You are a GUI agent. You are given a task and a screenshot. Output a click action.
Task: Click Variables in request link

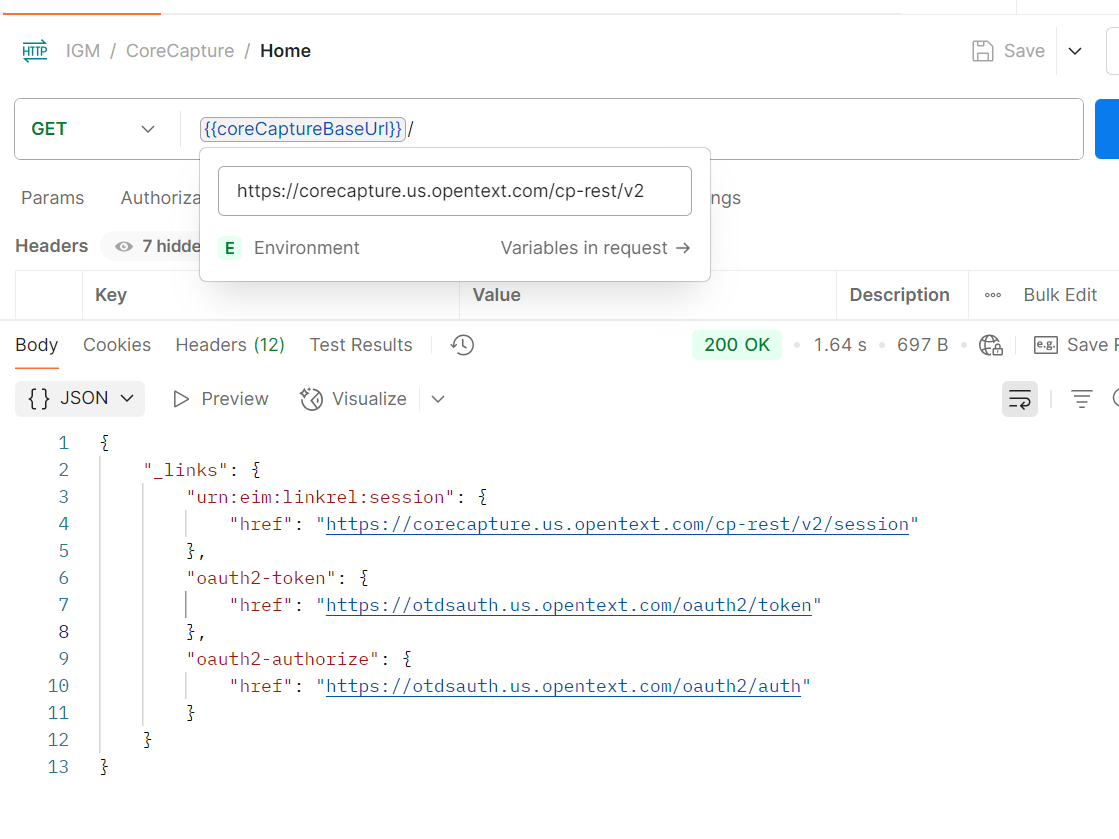coord(595,248)
